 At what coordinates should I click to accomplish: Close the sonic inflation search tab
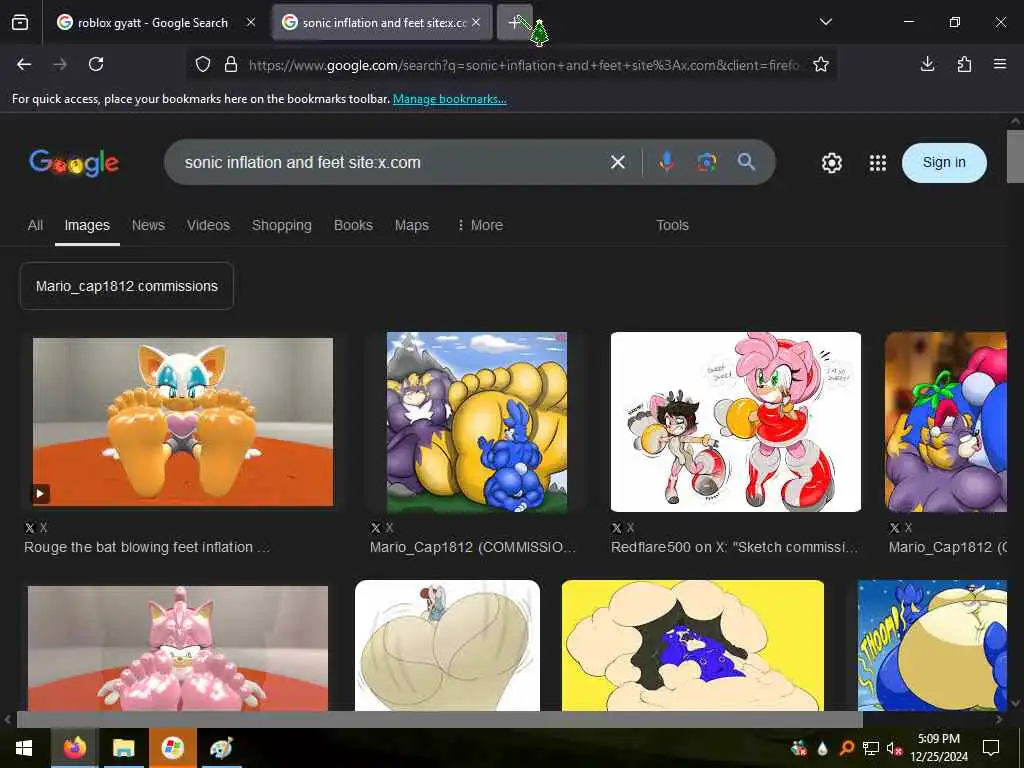[x=476, y=22]
